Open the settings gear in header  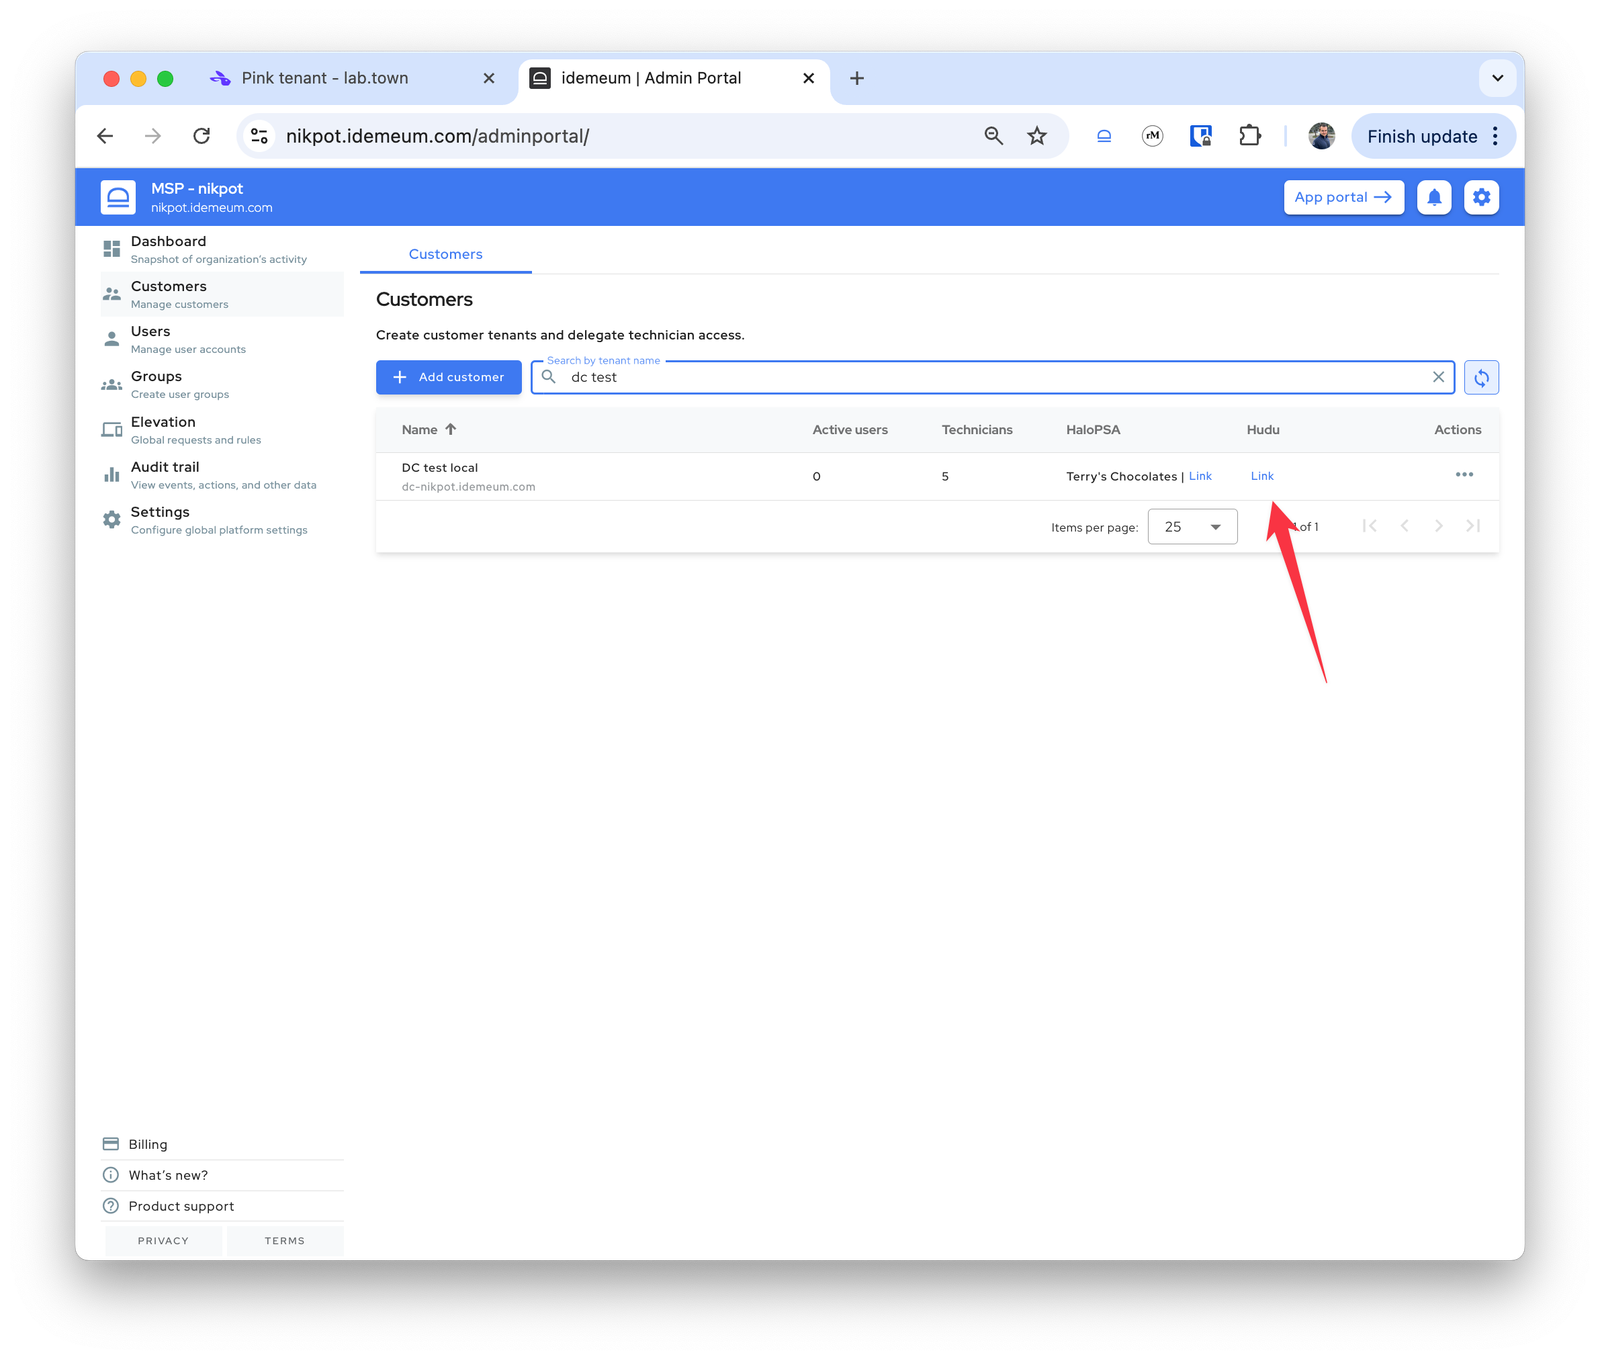(1482, 197)
